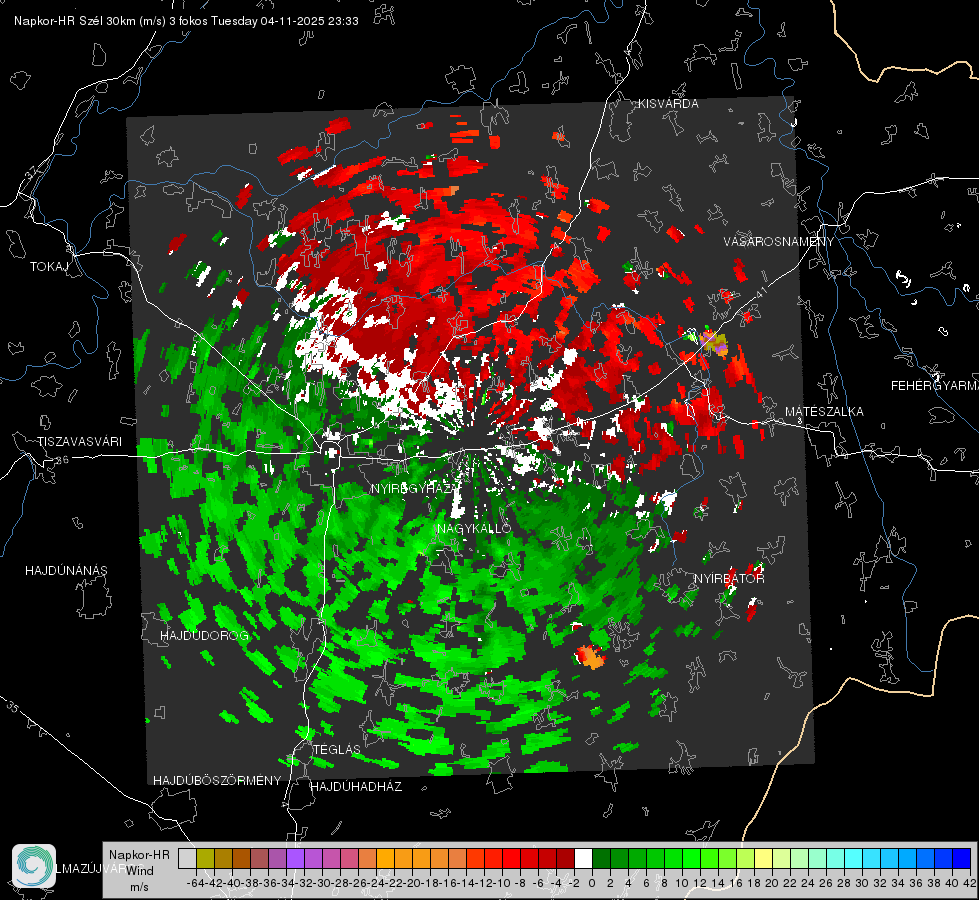Click the Wind label in legend

click(140, 871)
